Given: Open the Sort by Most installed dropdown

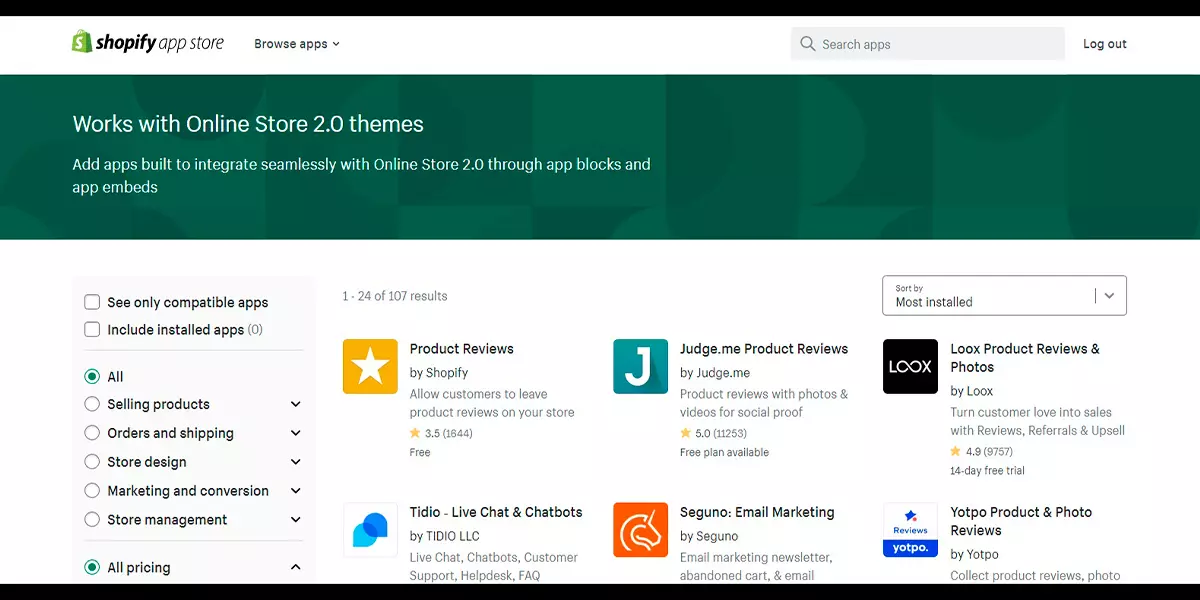Looking at the screenshot, I should point(1004,296).
